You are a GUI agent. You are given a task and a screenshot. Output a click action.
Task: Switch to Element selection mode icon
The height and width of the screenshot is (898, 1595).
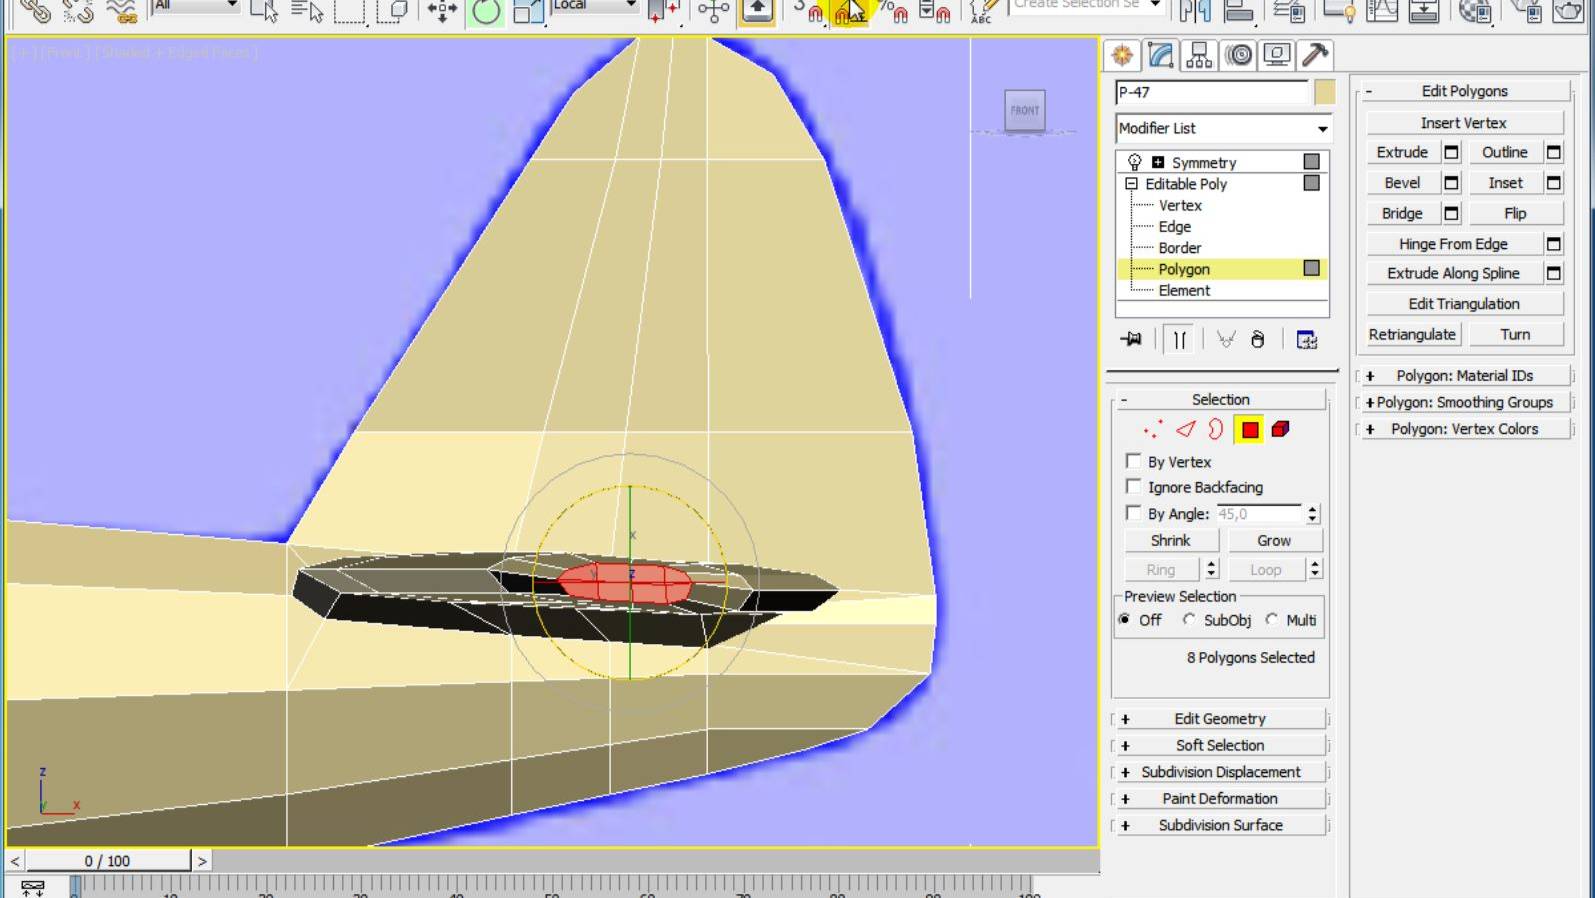point(1280,430)
